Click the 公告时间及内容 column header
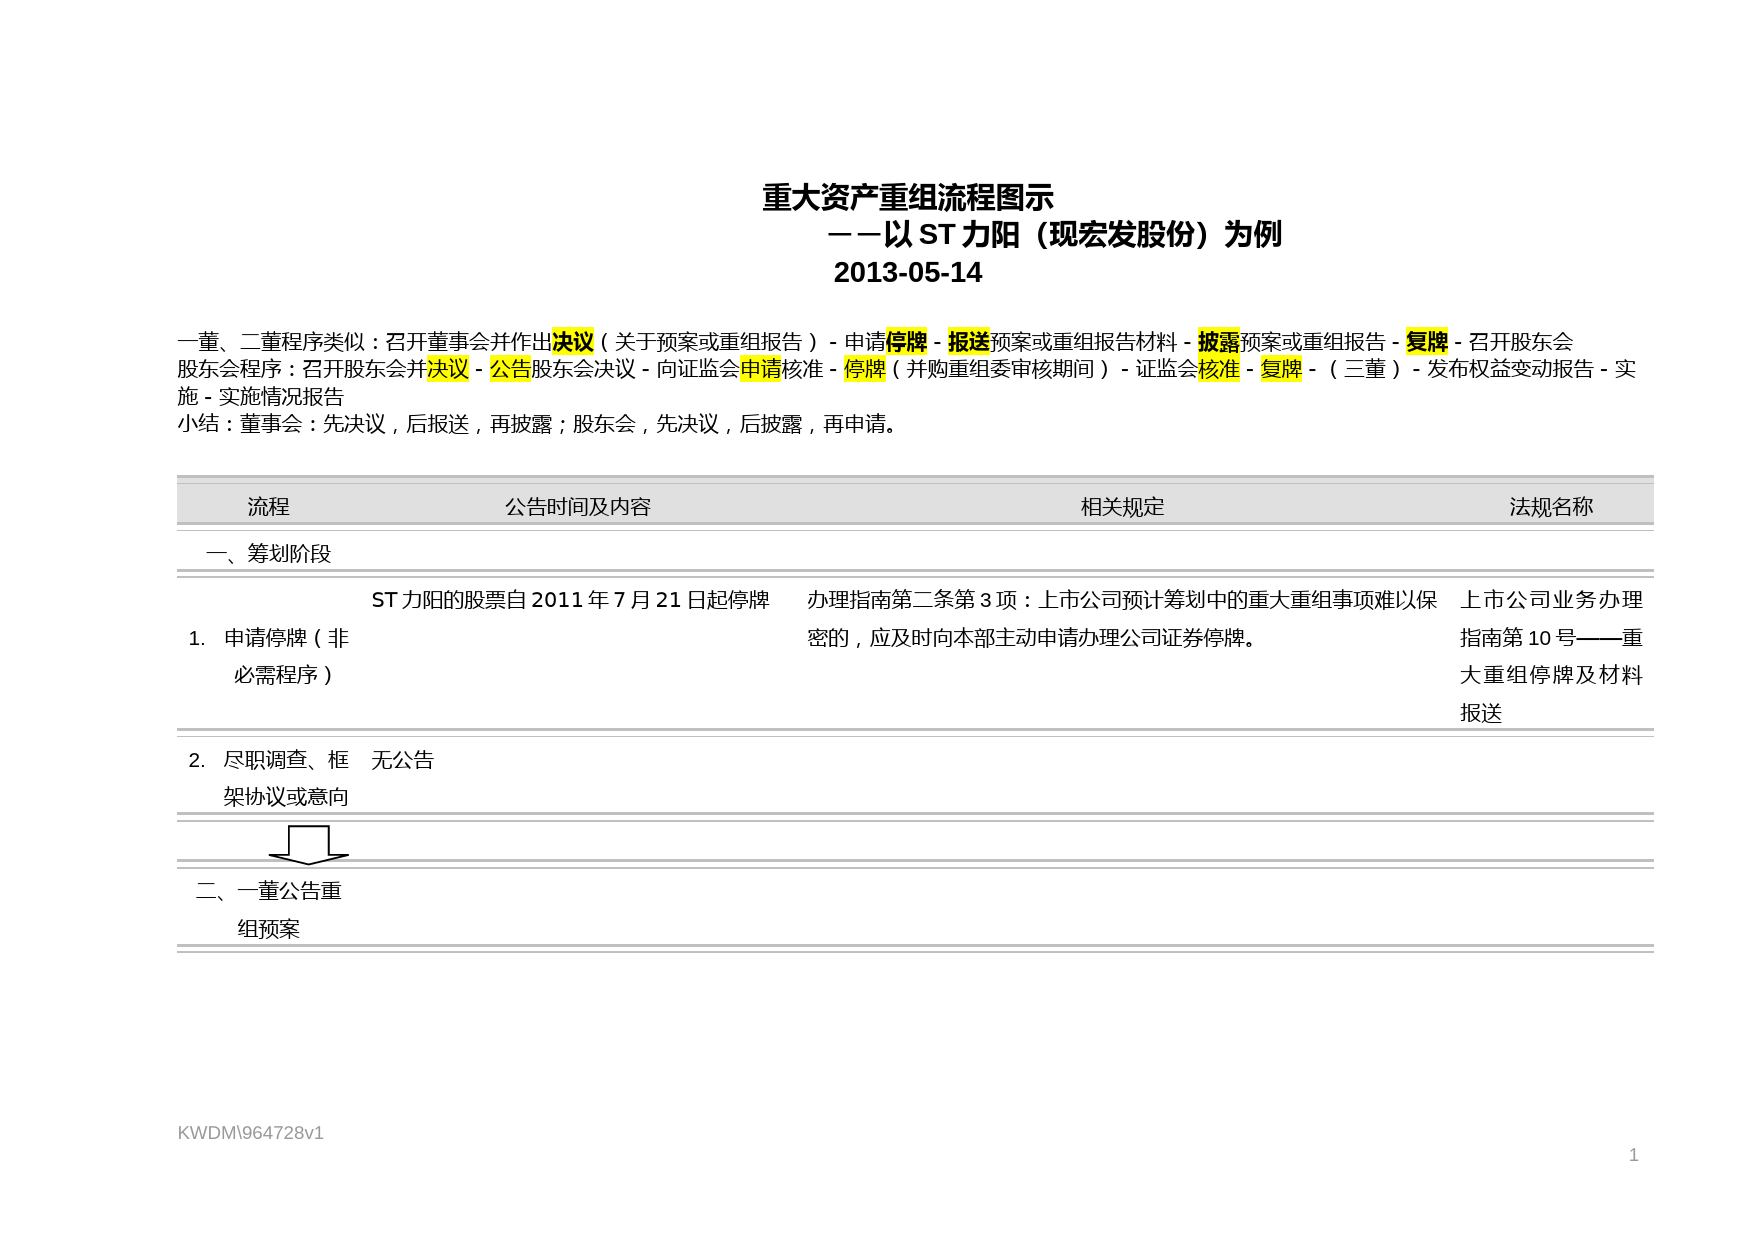Image resolution: width=1754 pixels, height=1240 pixels. [577, 507]
